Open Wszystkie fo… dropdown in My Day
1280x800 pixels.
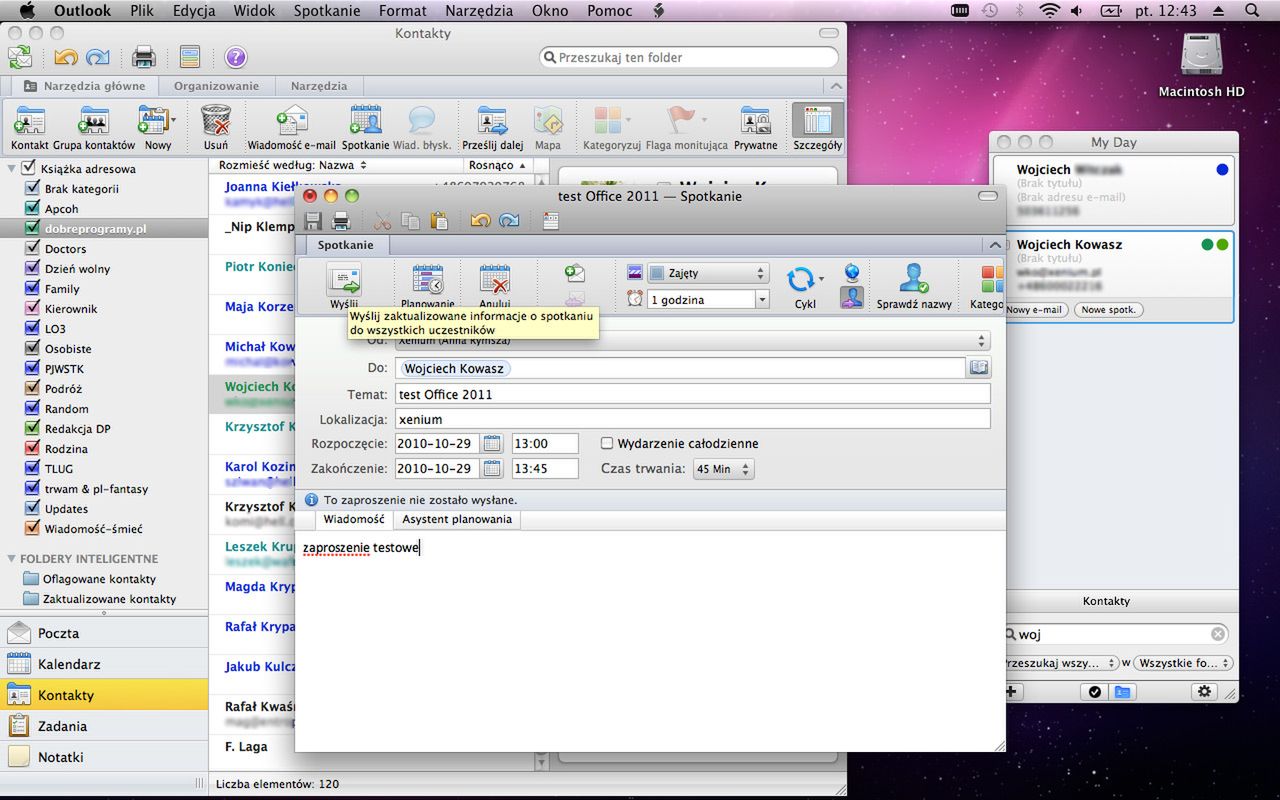tap(1185, 663)
